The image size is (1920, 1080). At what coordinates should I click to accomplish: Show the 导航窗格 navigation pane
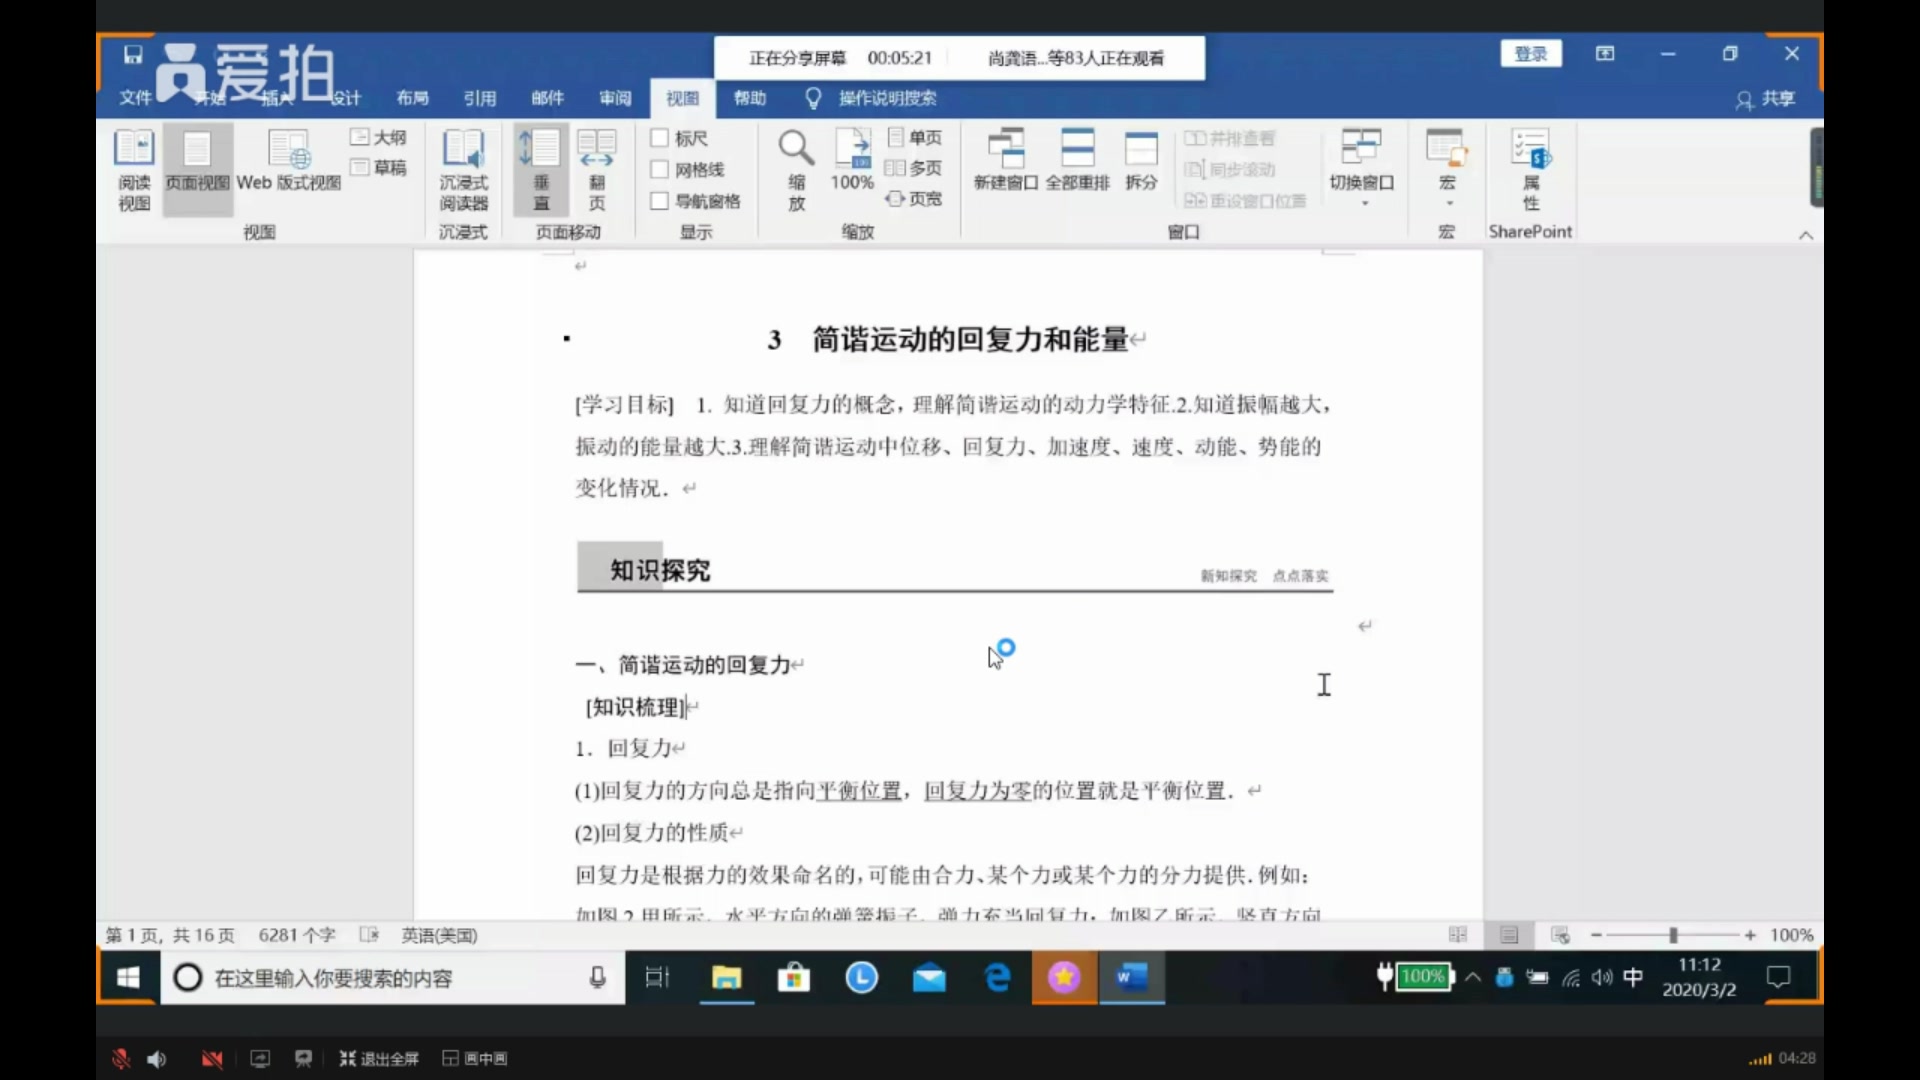(x=660, y=200)
